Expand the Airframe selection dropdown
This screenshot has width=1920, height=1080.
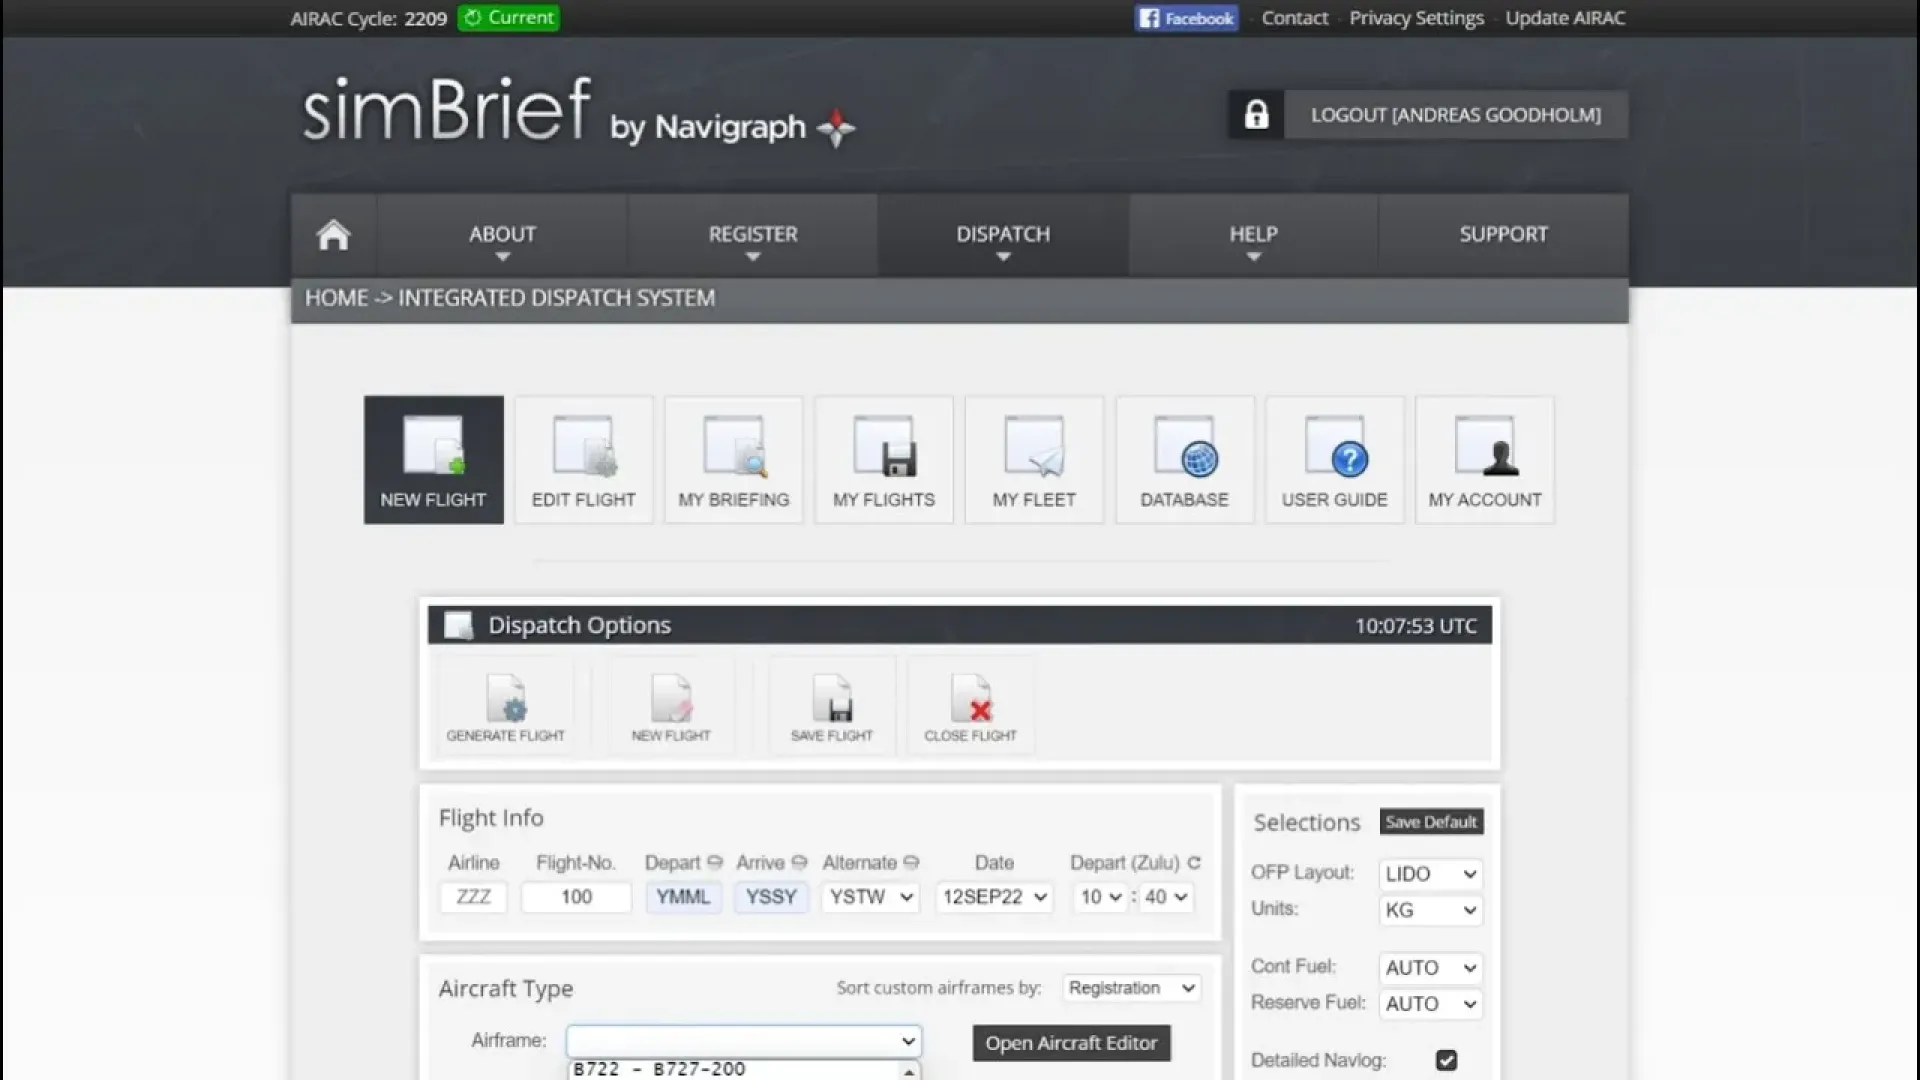pos(742,1040)
